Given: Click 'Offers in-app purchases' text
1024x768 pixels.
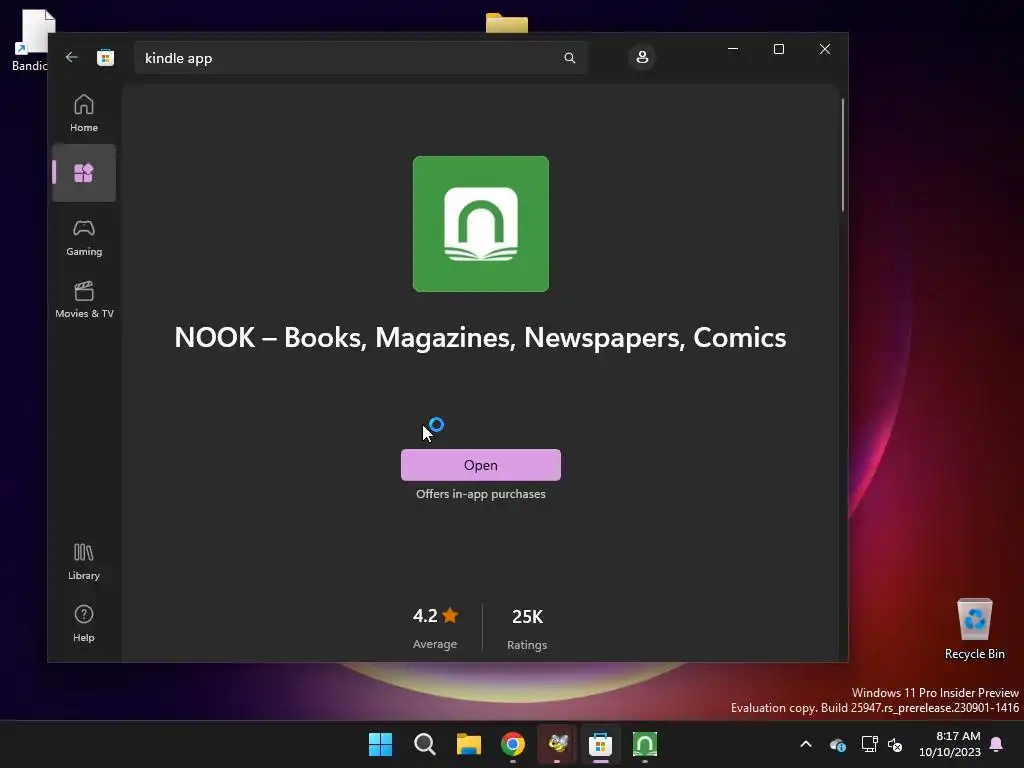Looking at the screenshot, I should (481, 494).
